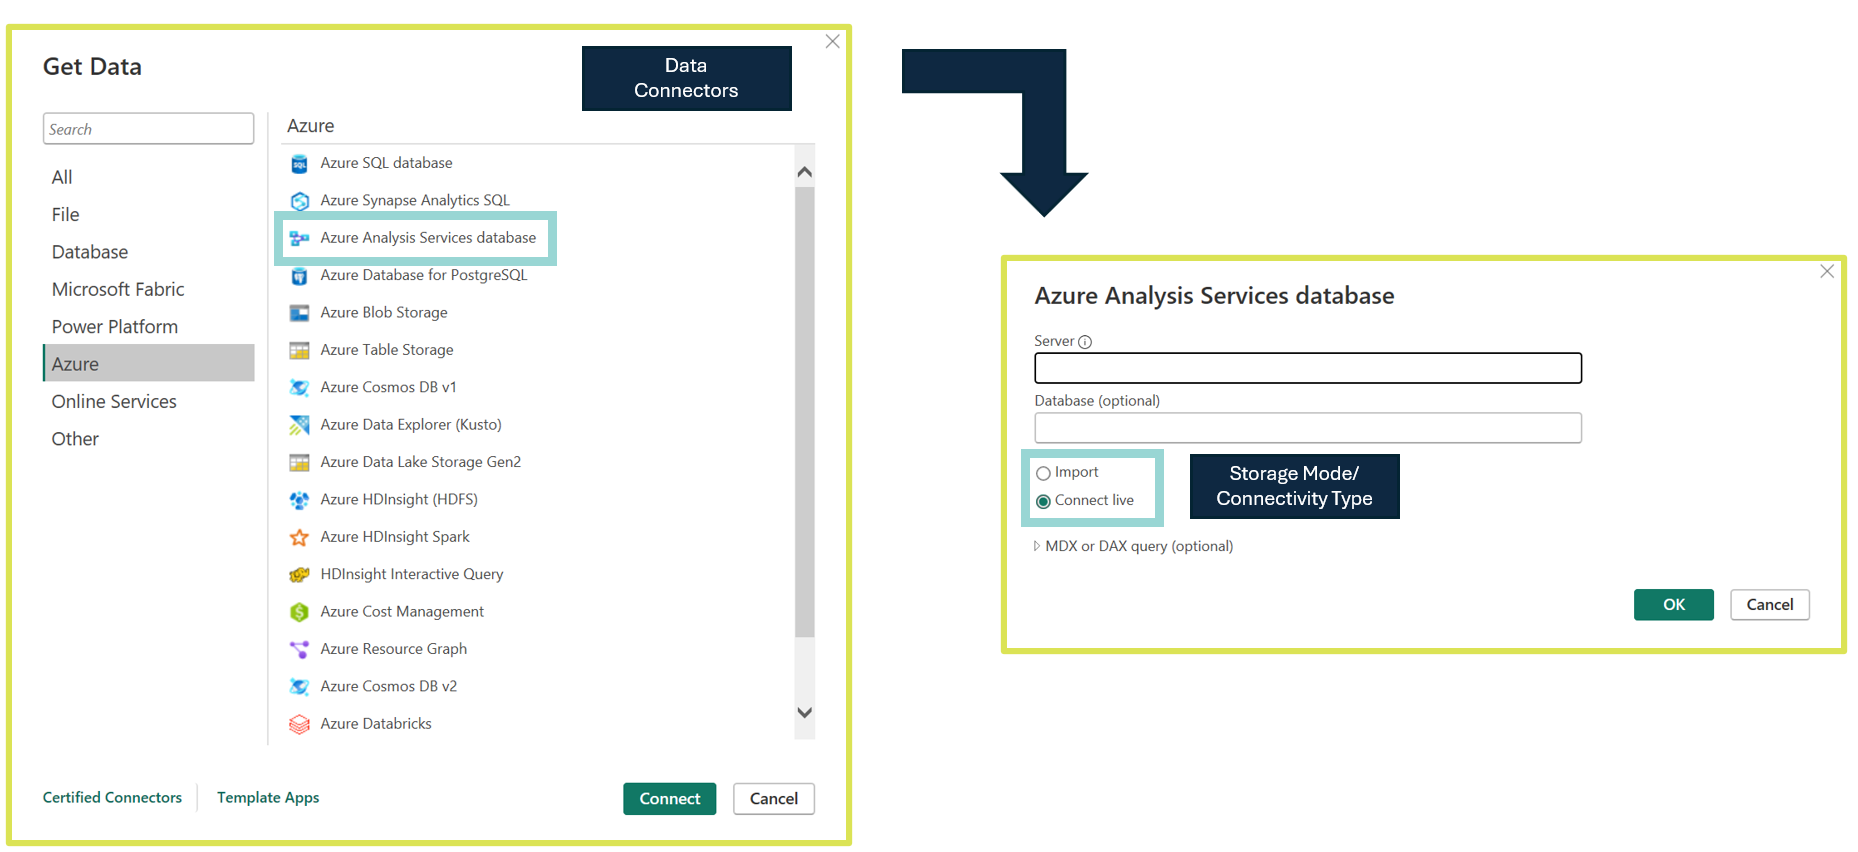1858x852 pixels.
Task: Choose the Import storage mode
Action: point(1043,473)
